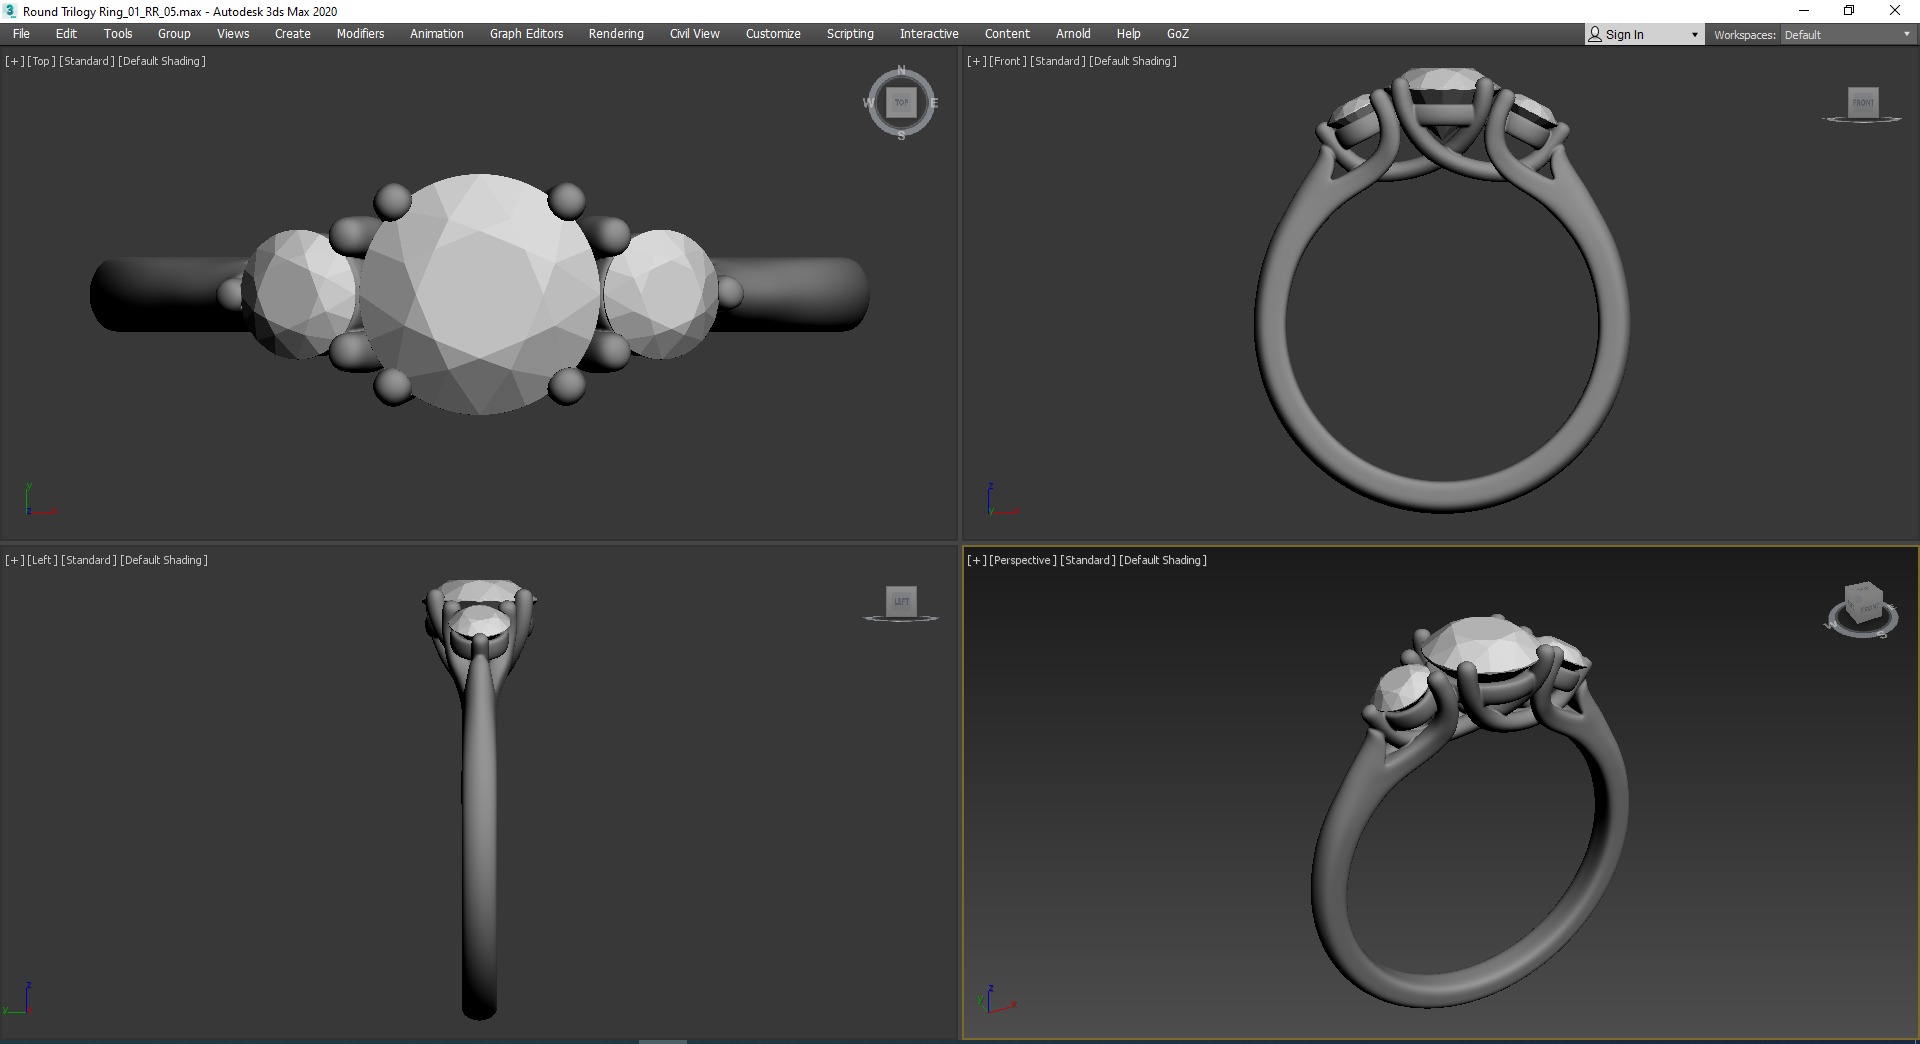Open the Customize menu
The width and height of the screenshot is (1920, 1044).
pos(773,34)
